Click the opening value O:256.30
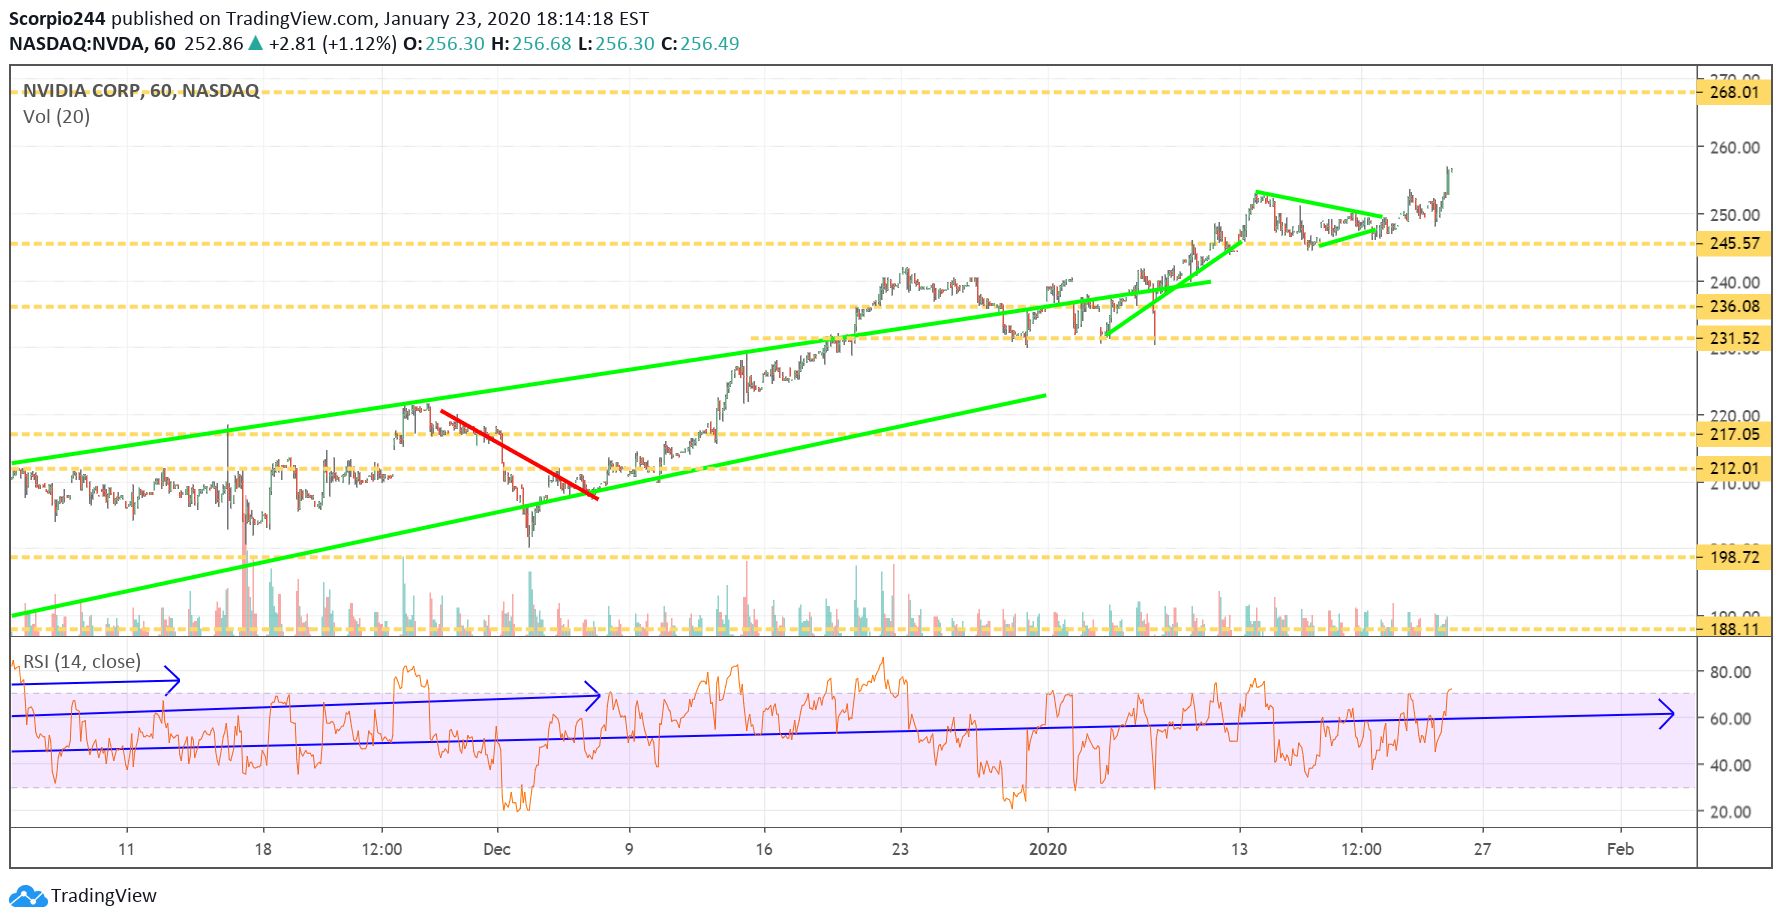 444,44
